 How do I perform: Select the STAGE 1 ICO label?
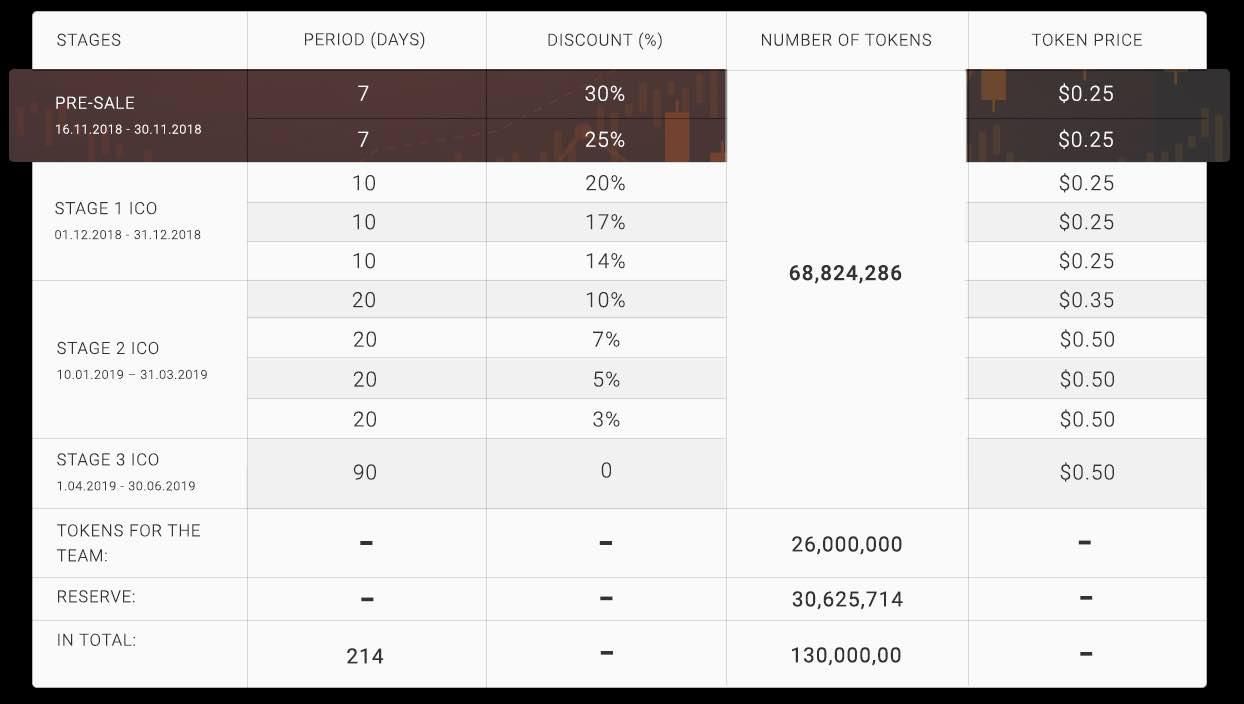click(106, 209)
